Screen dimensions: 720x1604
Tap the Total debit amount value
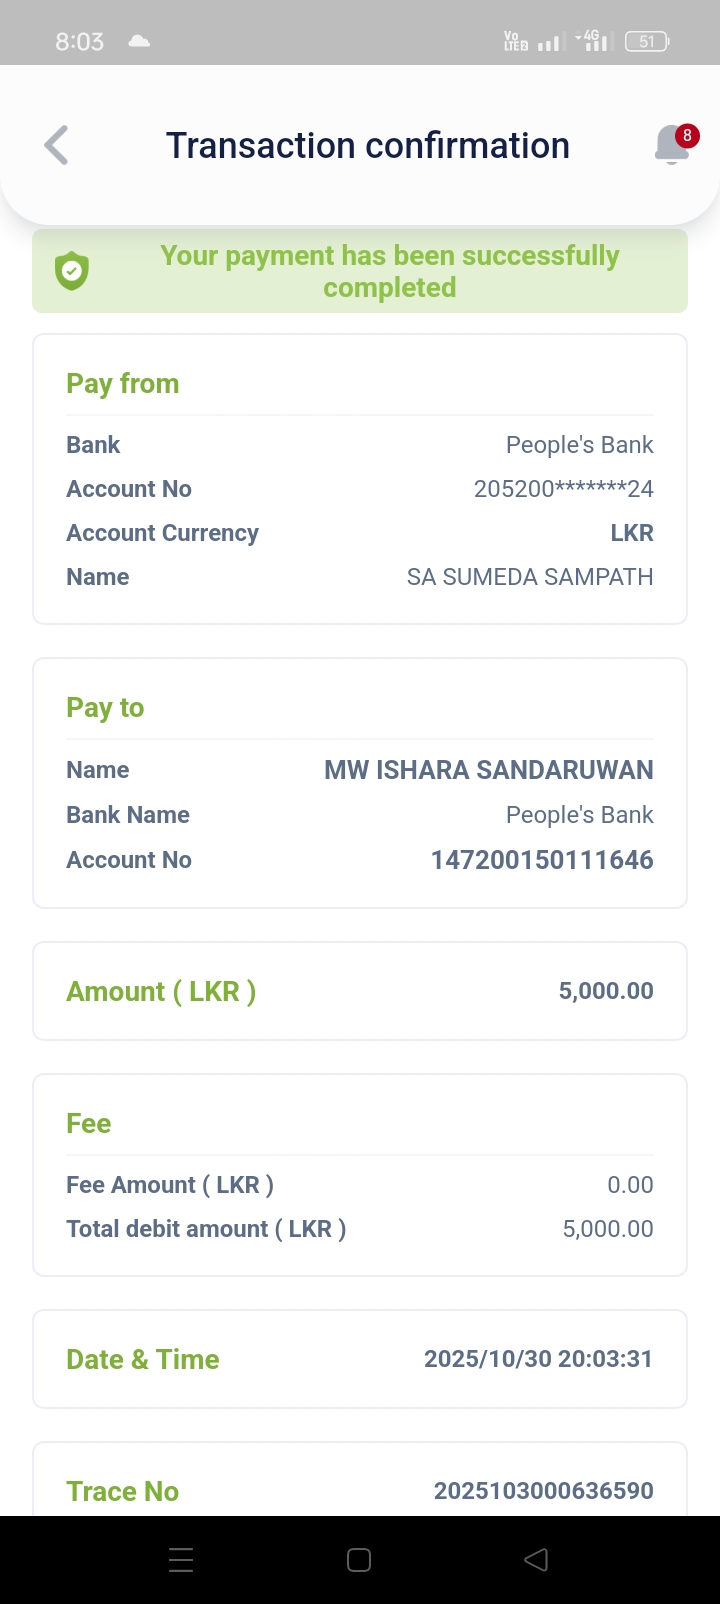(x=607, y=1229)
